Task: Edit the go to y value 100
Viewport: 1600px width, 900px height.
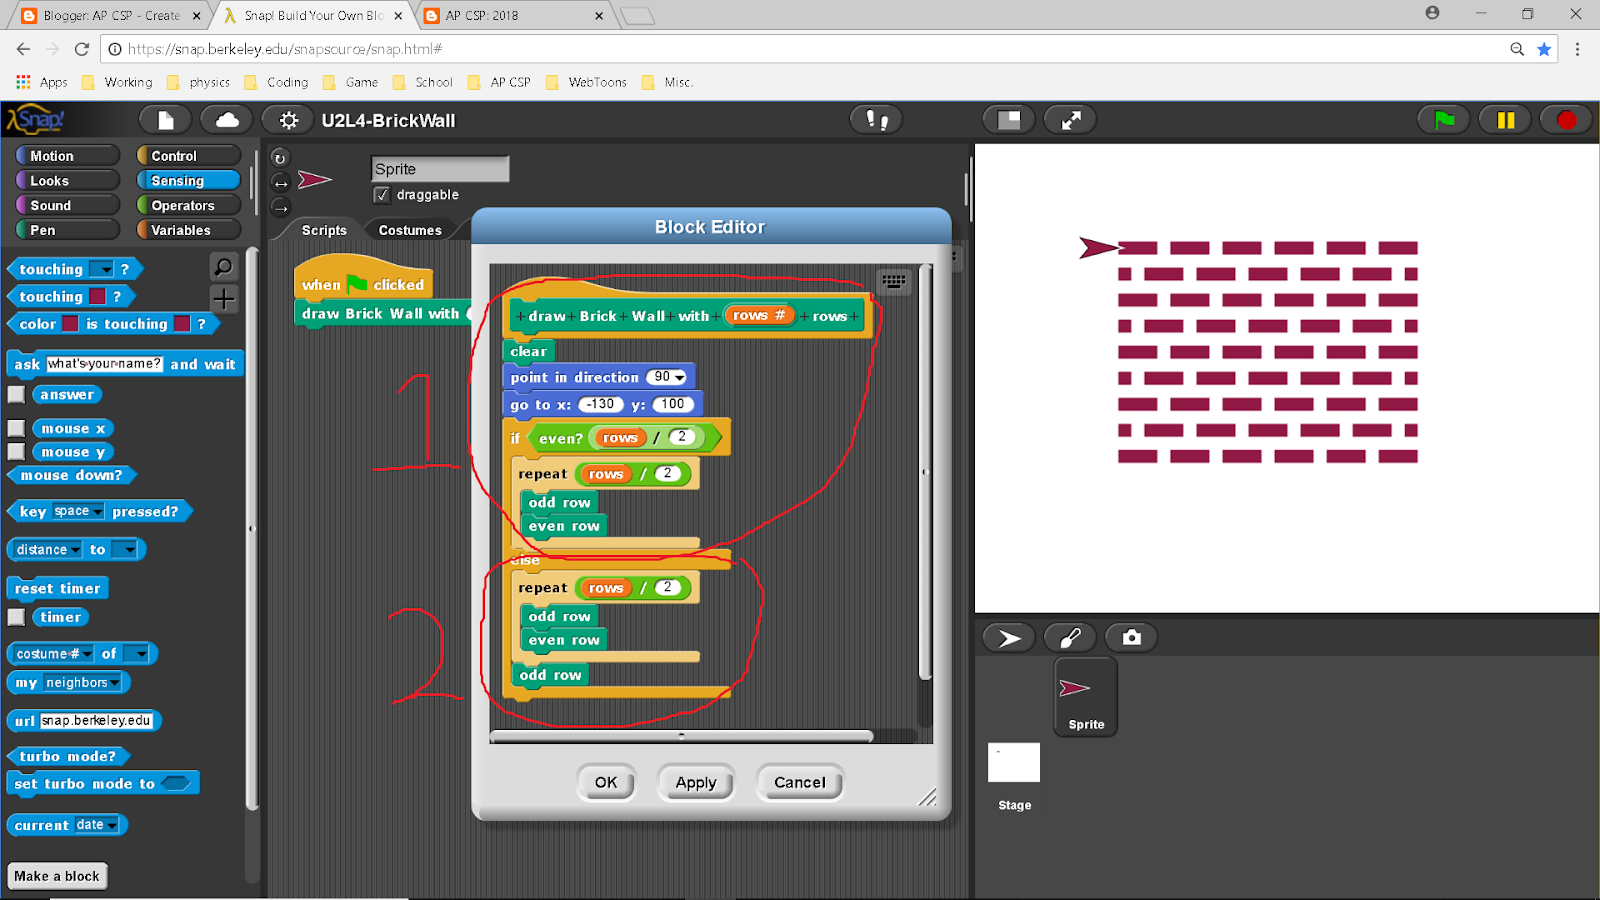Action: pos(673,404)
